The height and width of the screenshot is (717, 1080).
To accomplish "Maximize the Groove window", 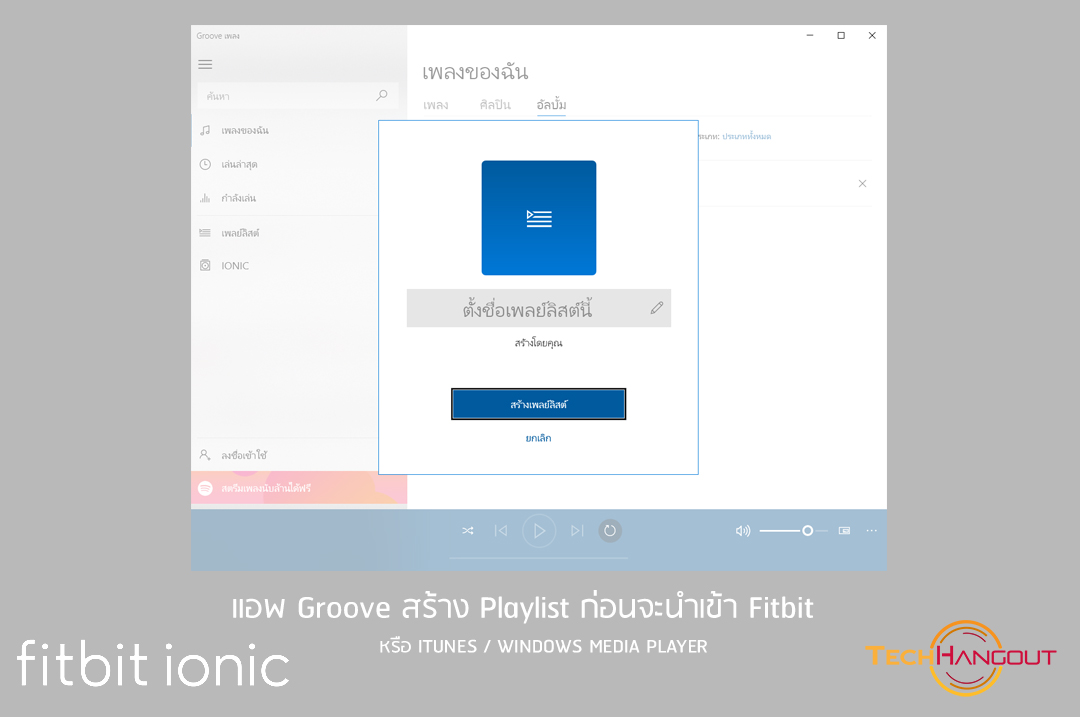I will 841,35.
